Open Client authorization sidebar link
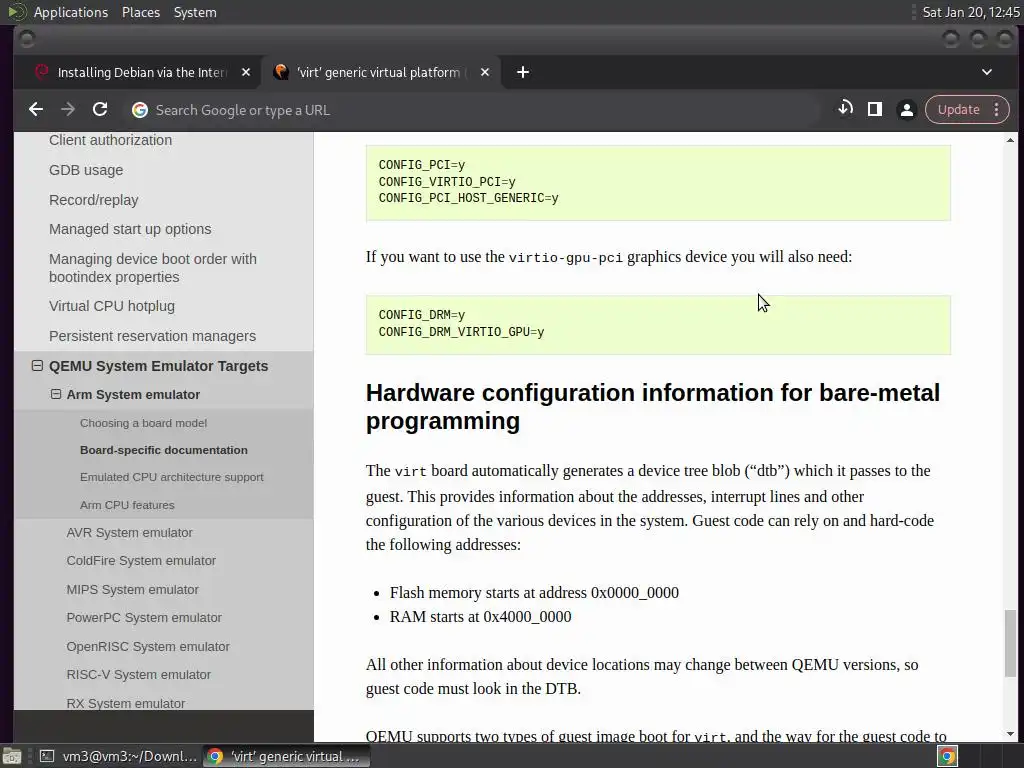 [x=110, y=140]
